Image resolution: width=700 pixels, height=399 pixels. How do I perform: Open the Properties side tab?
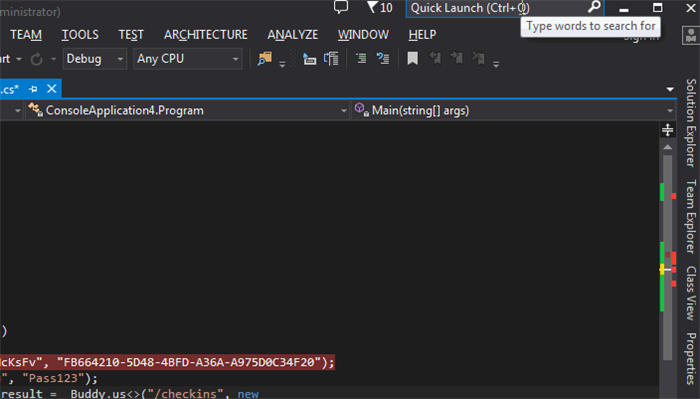tap(691, 358)
